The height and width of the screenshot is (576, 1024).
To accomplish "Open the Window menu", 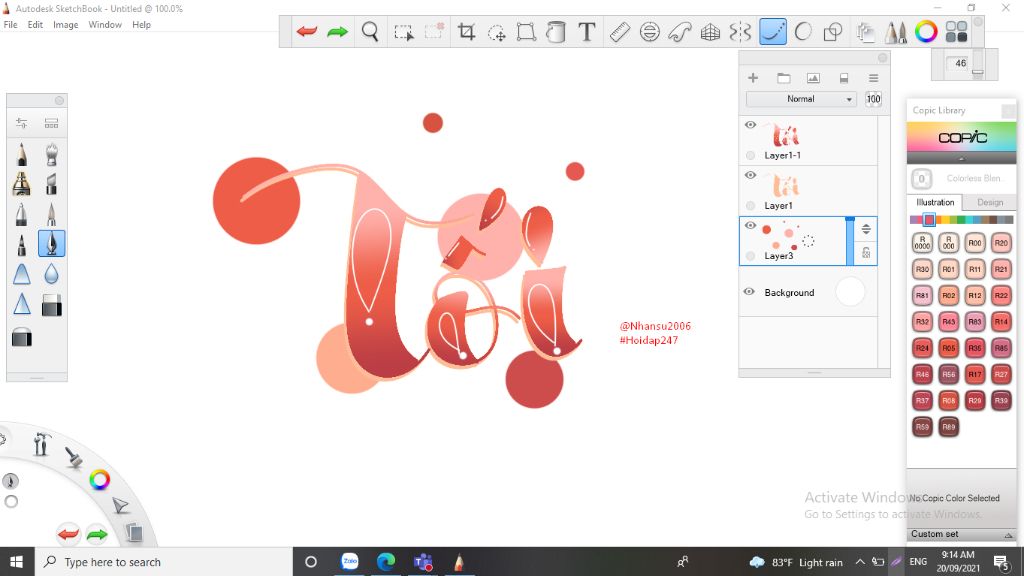I will tap(105, 25).
